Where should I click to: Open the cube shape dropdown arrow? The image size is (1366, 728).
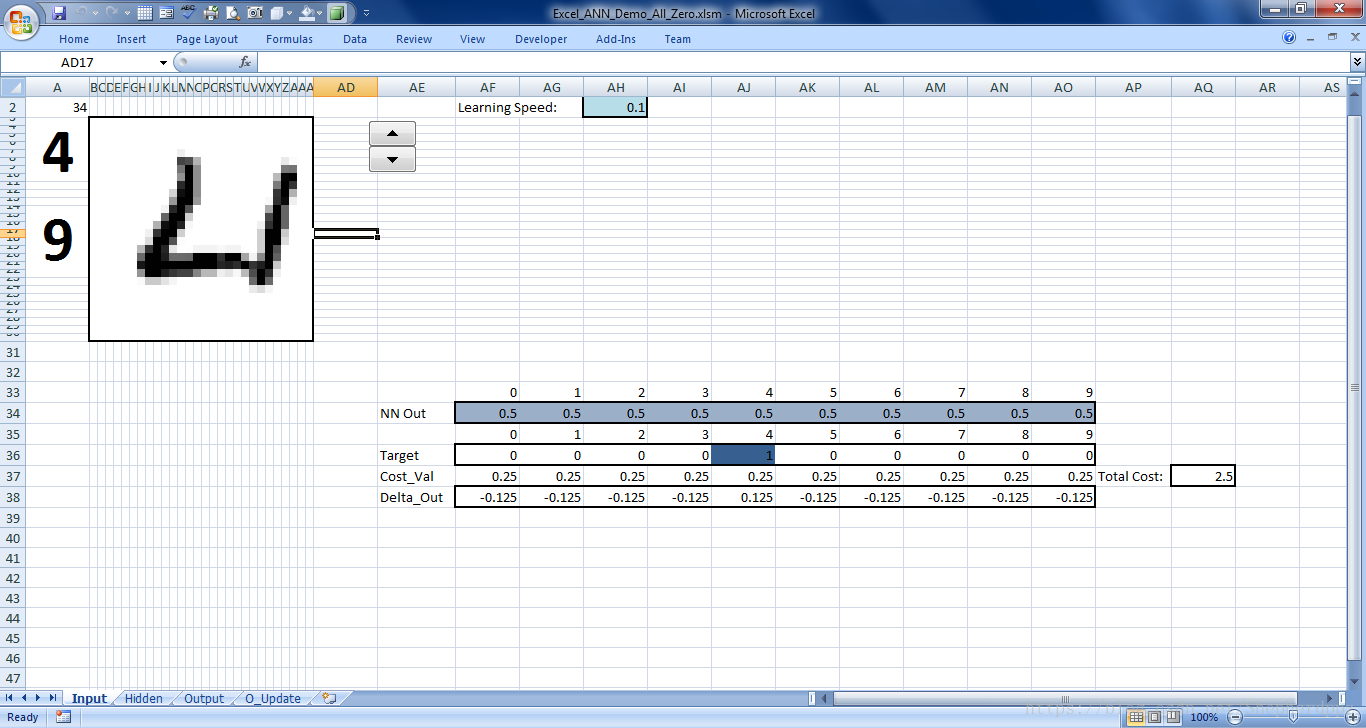(289, 13)
